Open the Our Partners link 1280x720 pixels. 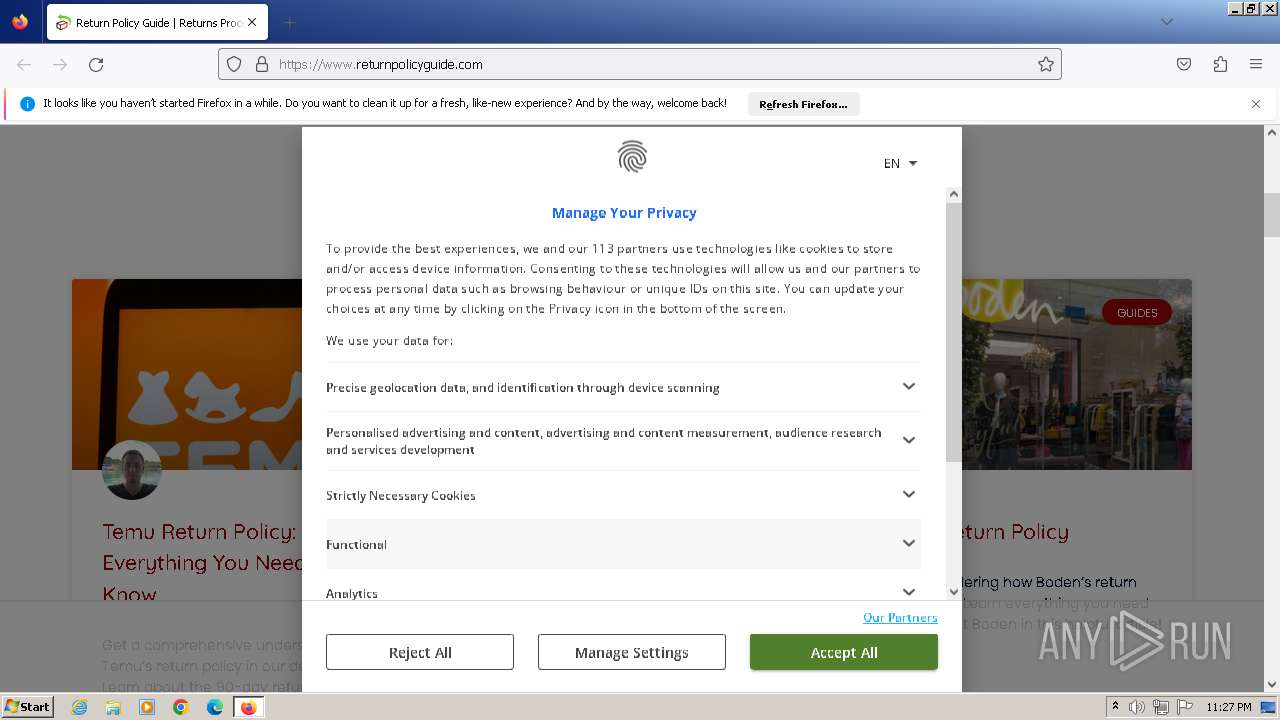click(x=900, y=617)
